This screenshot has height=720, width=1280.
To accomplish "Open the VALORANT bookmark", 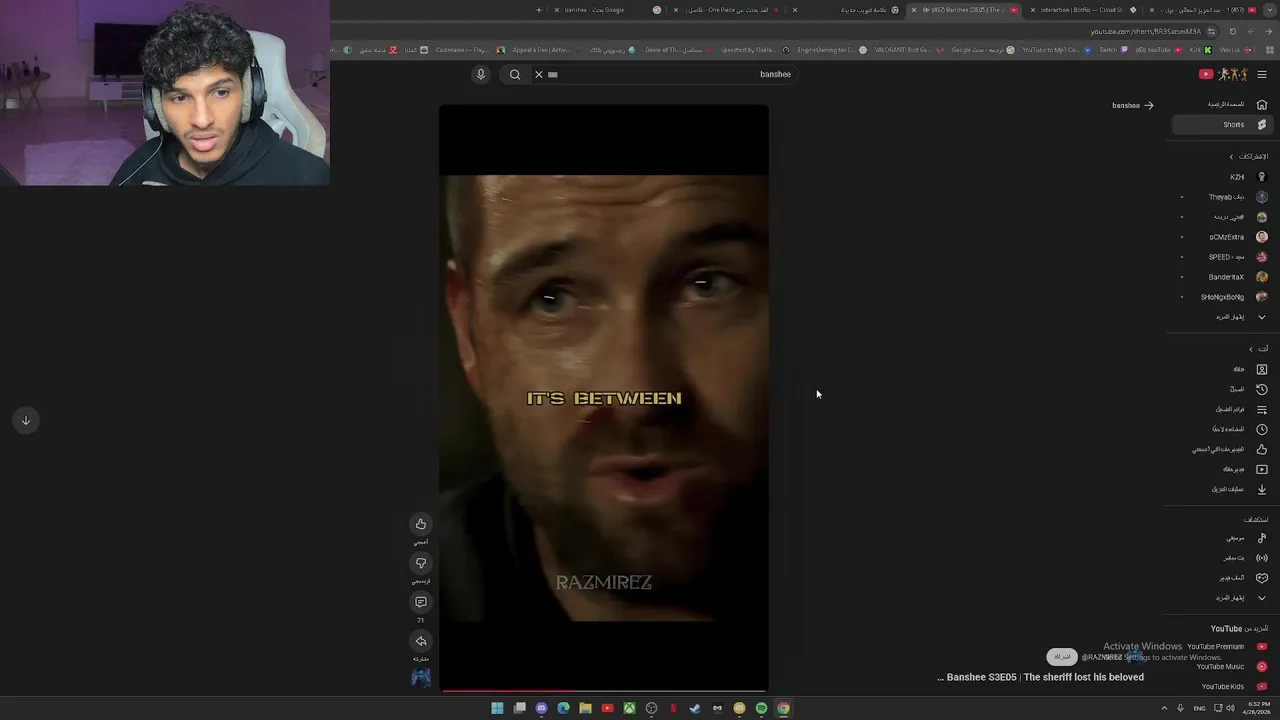I will coord(908,50).
